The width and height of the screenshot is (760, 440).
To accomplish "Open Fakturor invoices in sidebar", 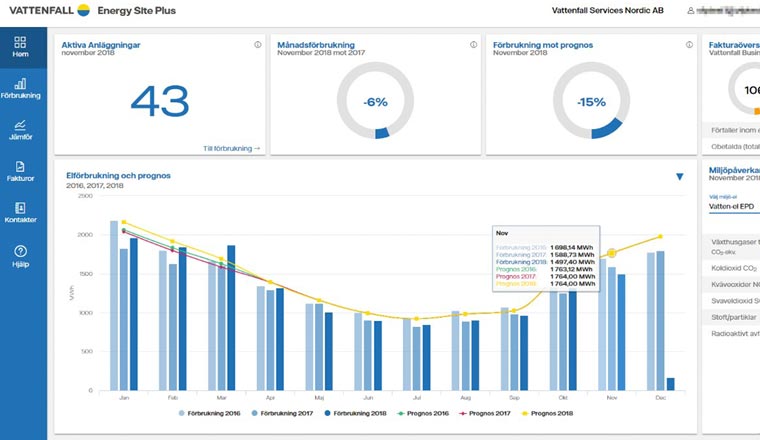I will coord(21,171).
